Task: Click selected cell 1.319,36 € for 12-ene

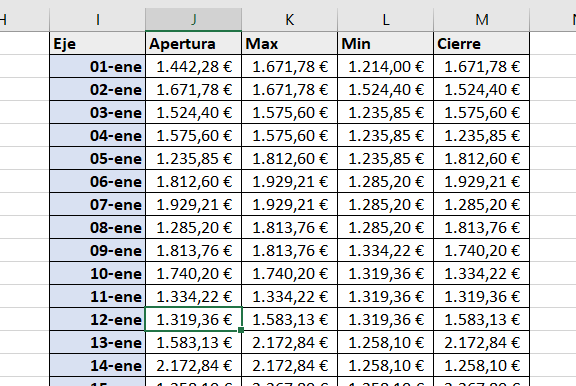Action: tap(194, 320)
